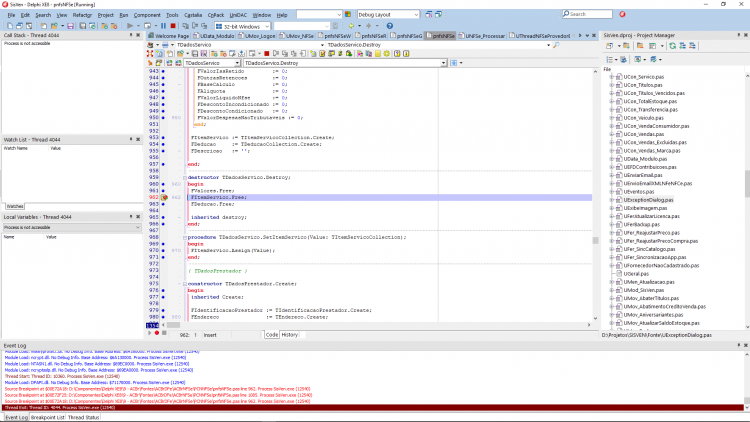Open the Refactor menu

click(82, 15)
